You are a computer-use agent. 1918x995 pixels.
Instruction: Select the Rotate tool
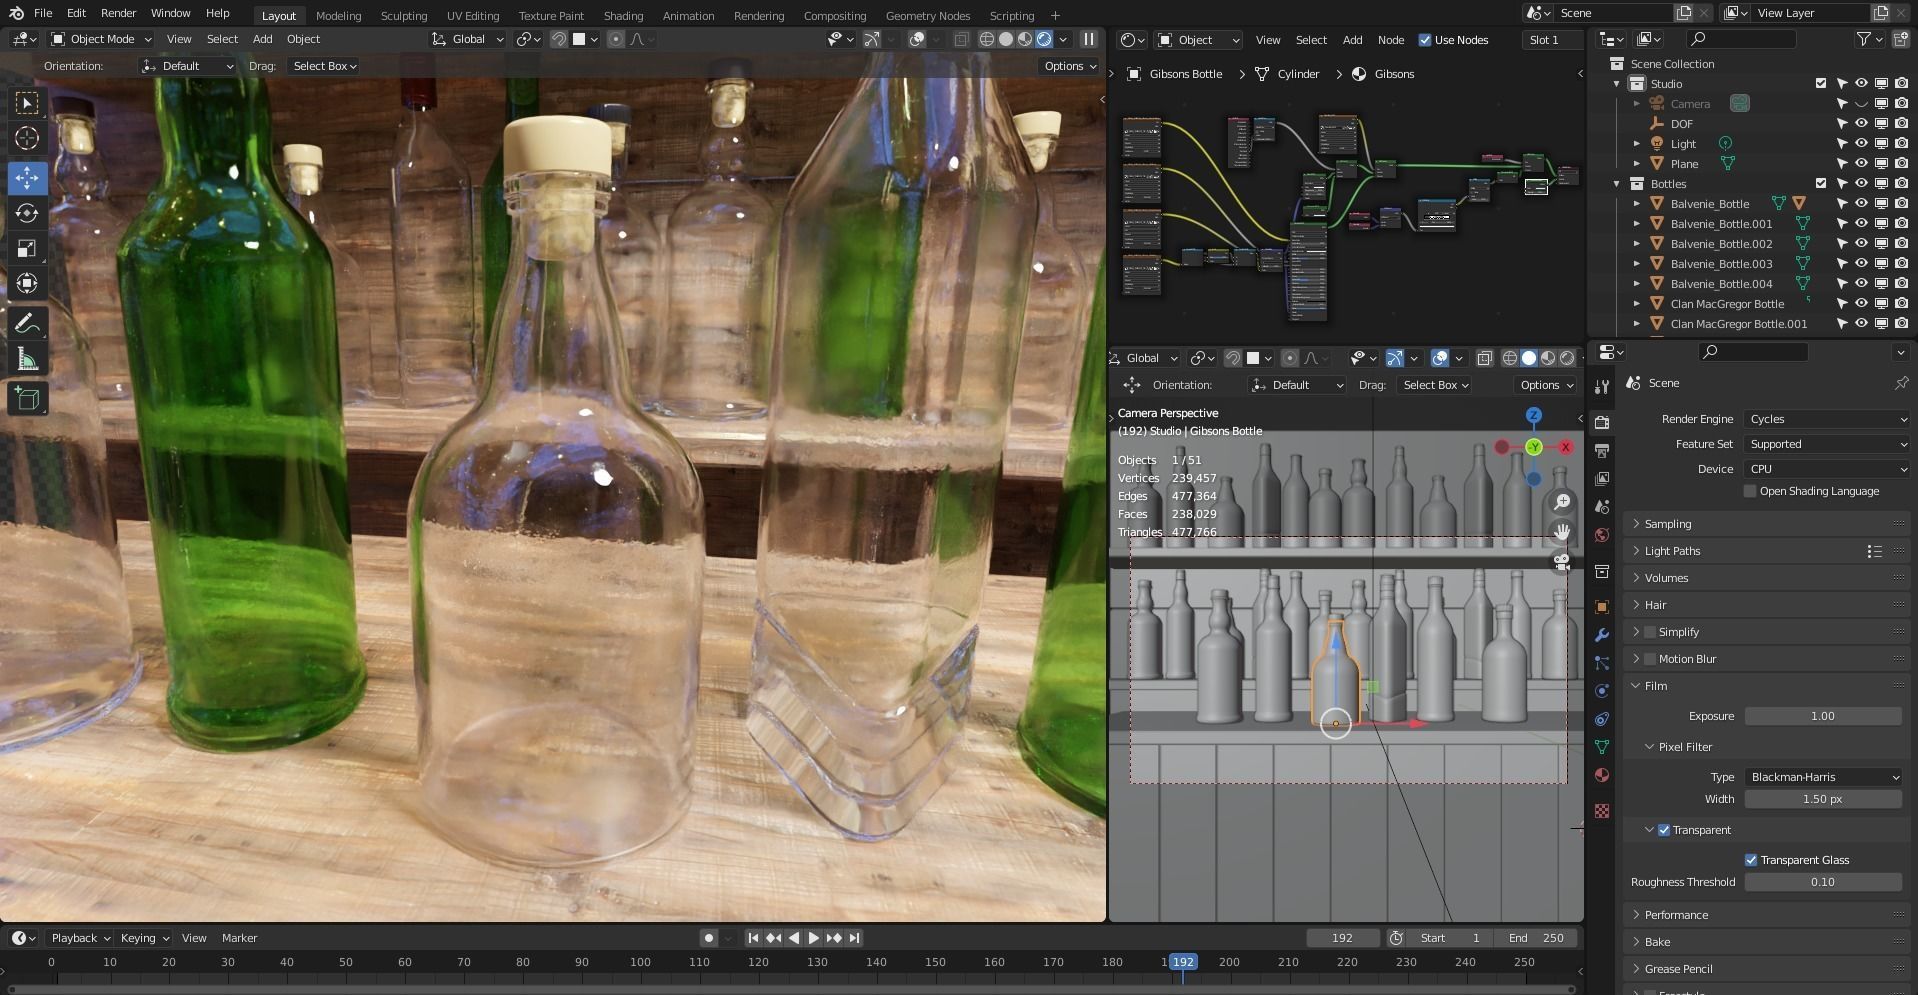[x=27, y=213]
